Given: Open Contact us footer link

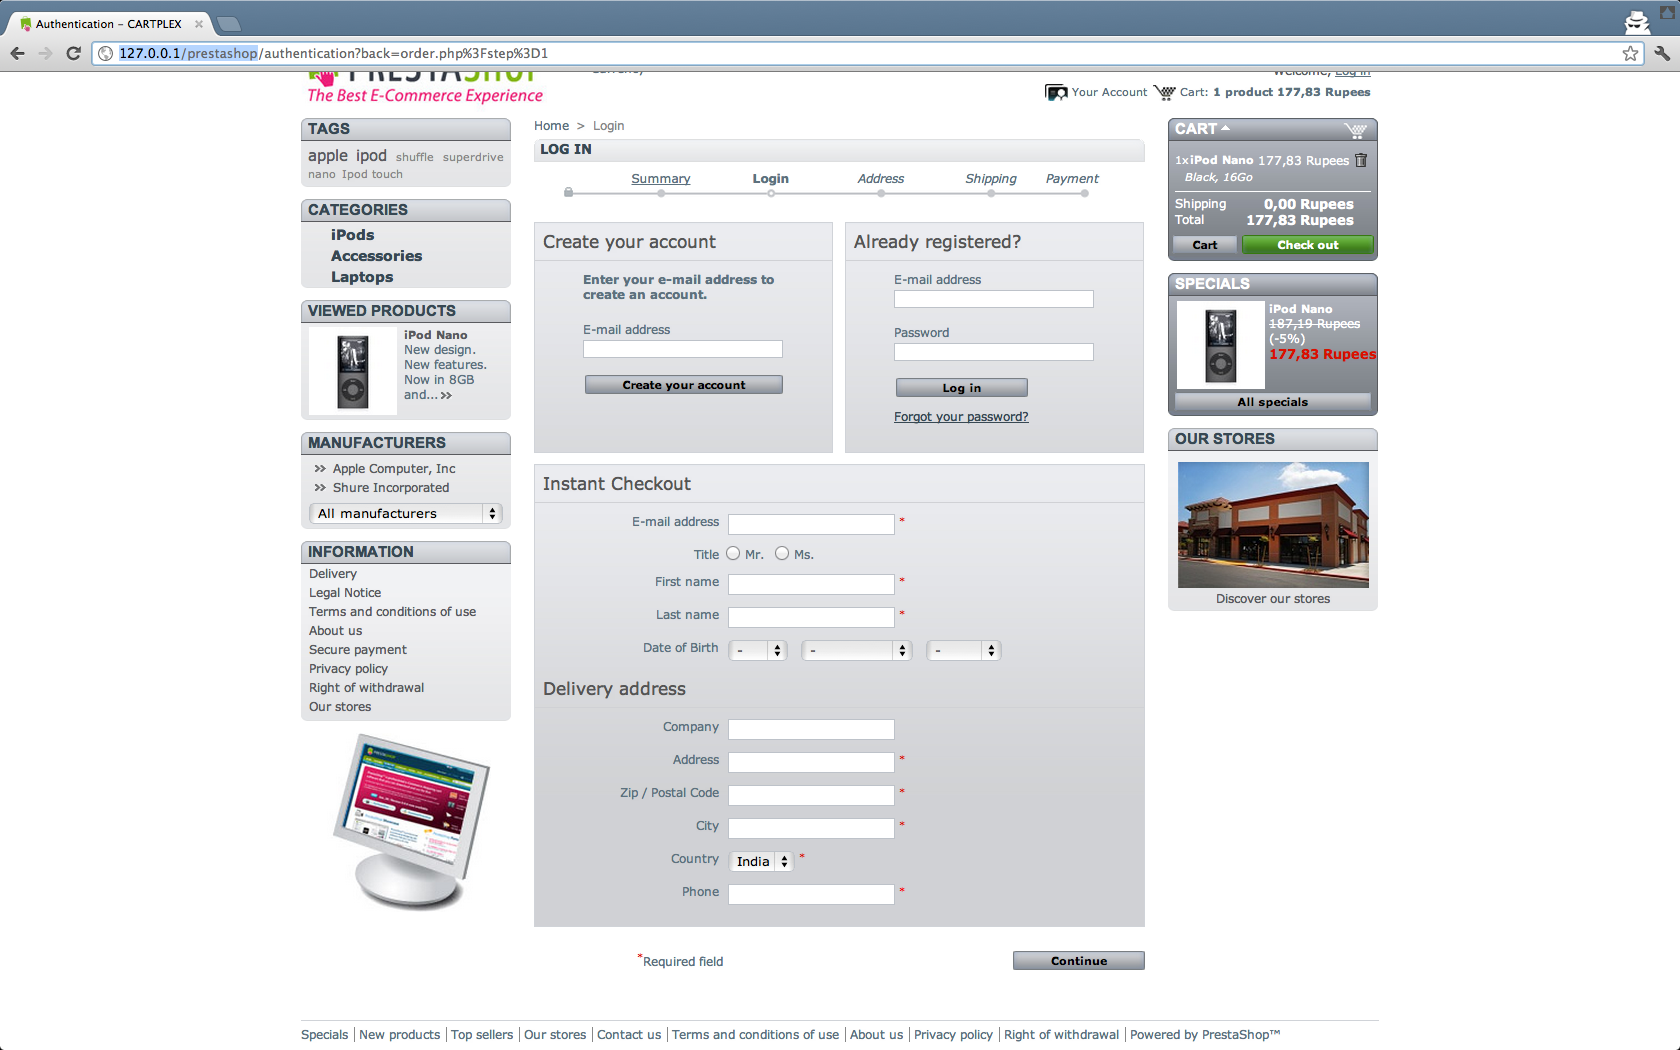Looking at the screenshot, I should pyautogui.click(x=629, y=1035).
